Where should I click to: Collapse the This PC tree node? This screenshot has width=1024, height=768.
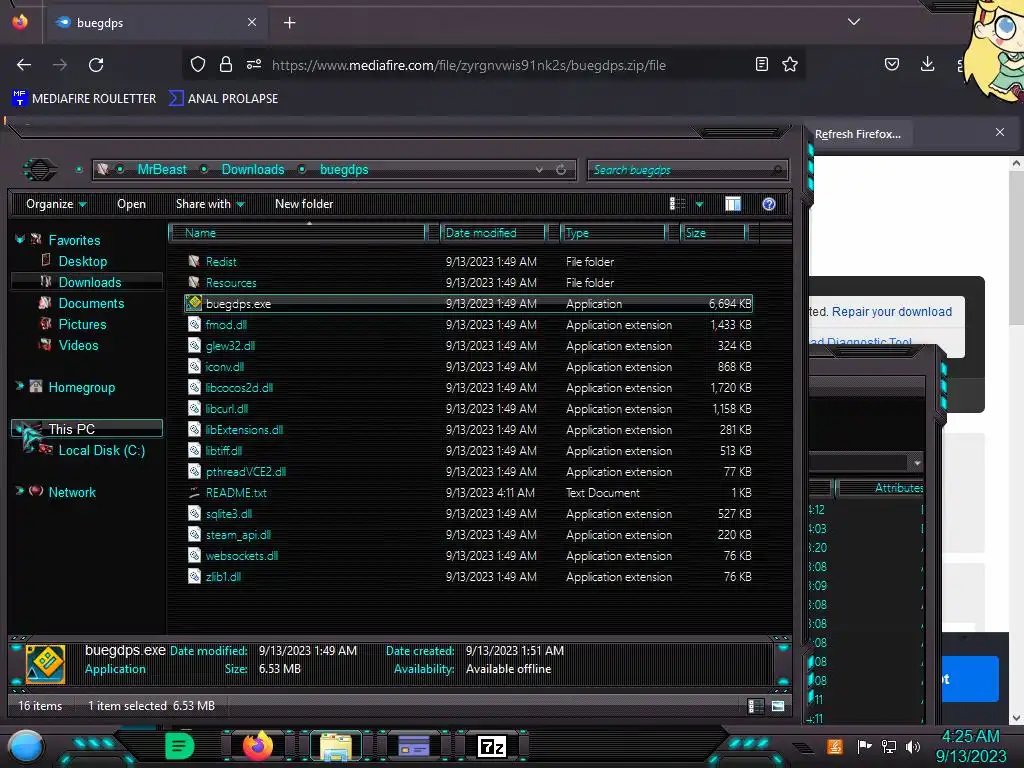20,428
